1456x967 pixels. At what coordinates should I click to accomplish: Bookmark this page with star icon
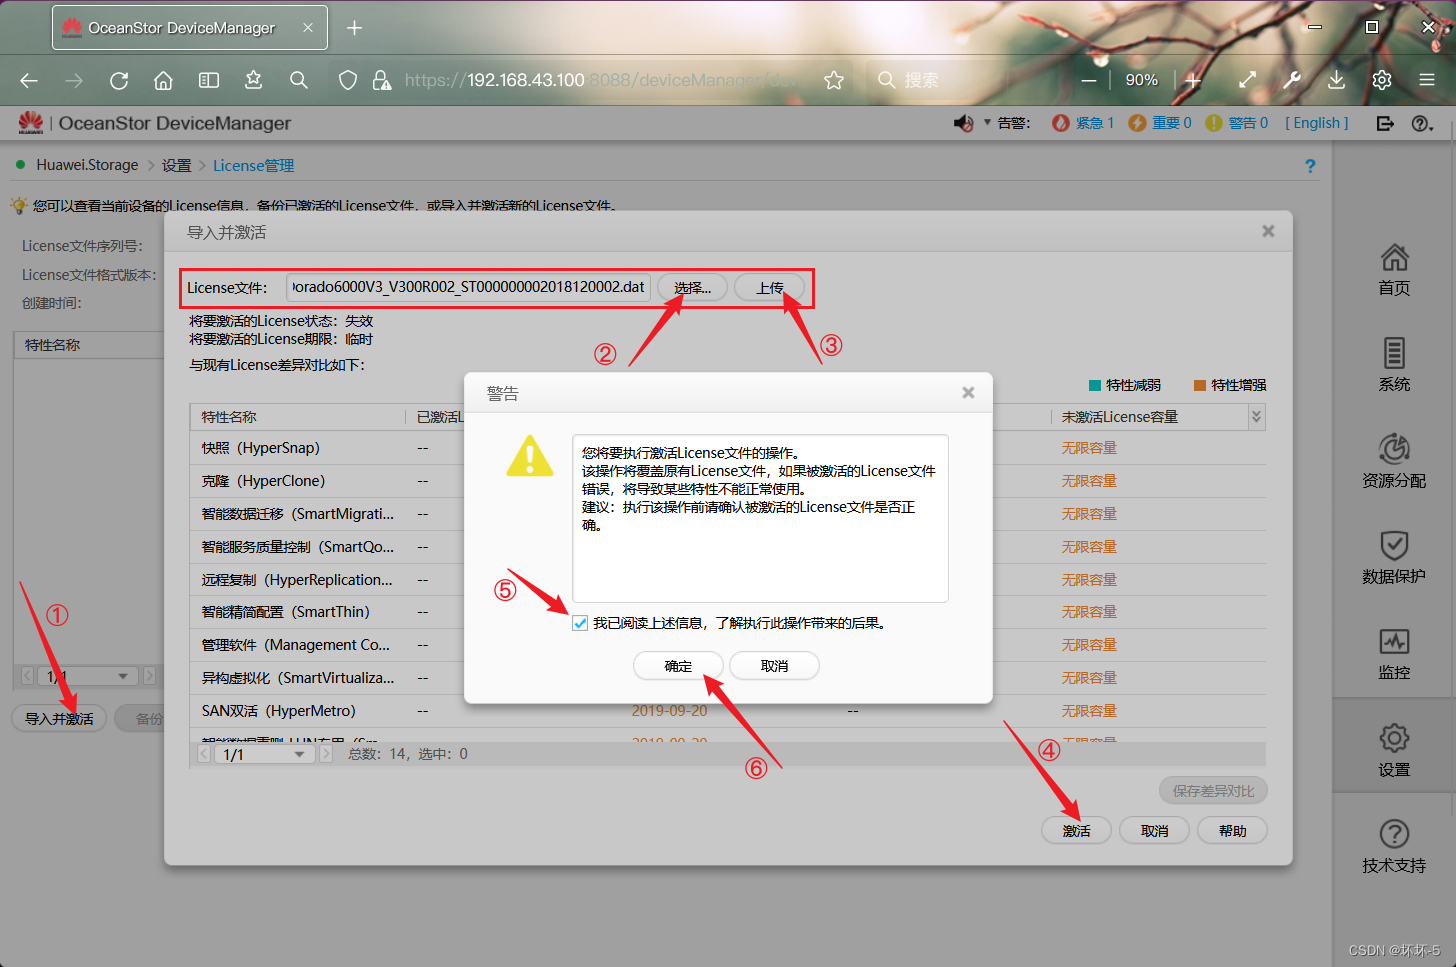point(834,80)
